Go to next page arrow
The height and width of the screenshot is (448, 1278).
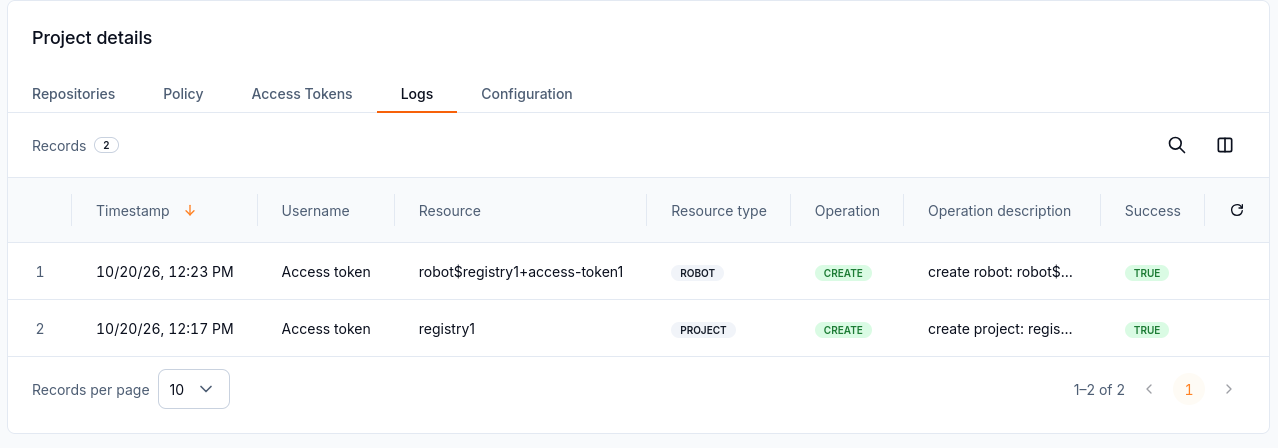click(1229, 389)
